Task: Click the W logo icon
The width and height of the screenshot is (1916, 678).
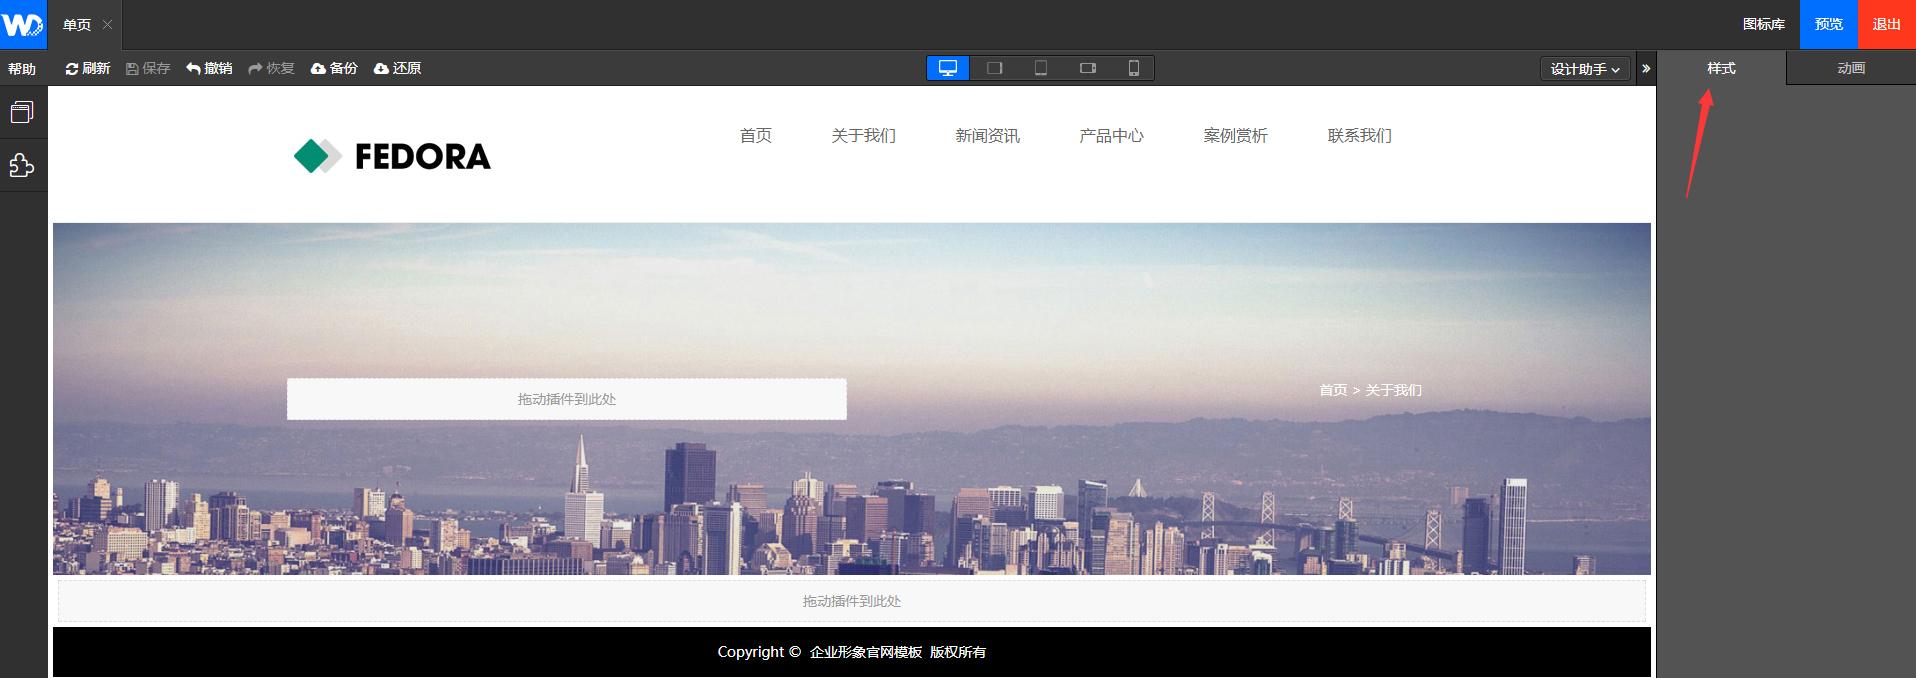Action: click(x=23, y=24)
